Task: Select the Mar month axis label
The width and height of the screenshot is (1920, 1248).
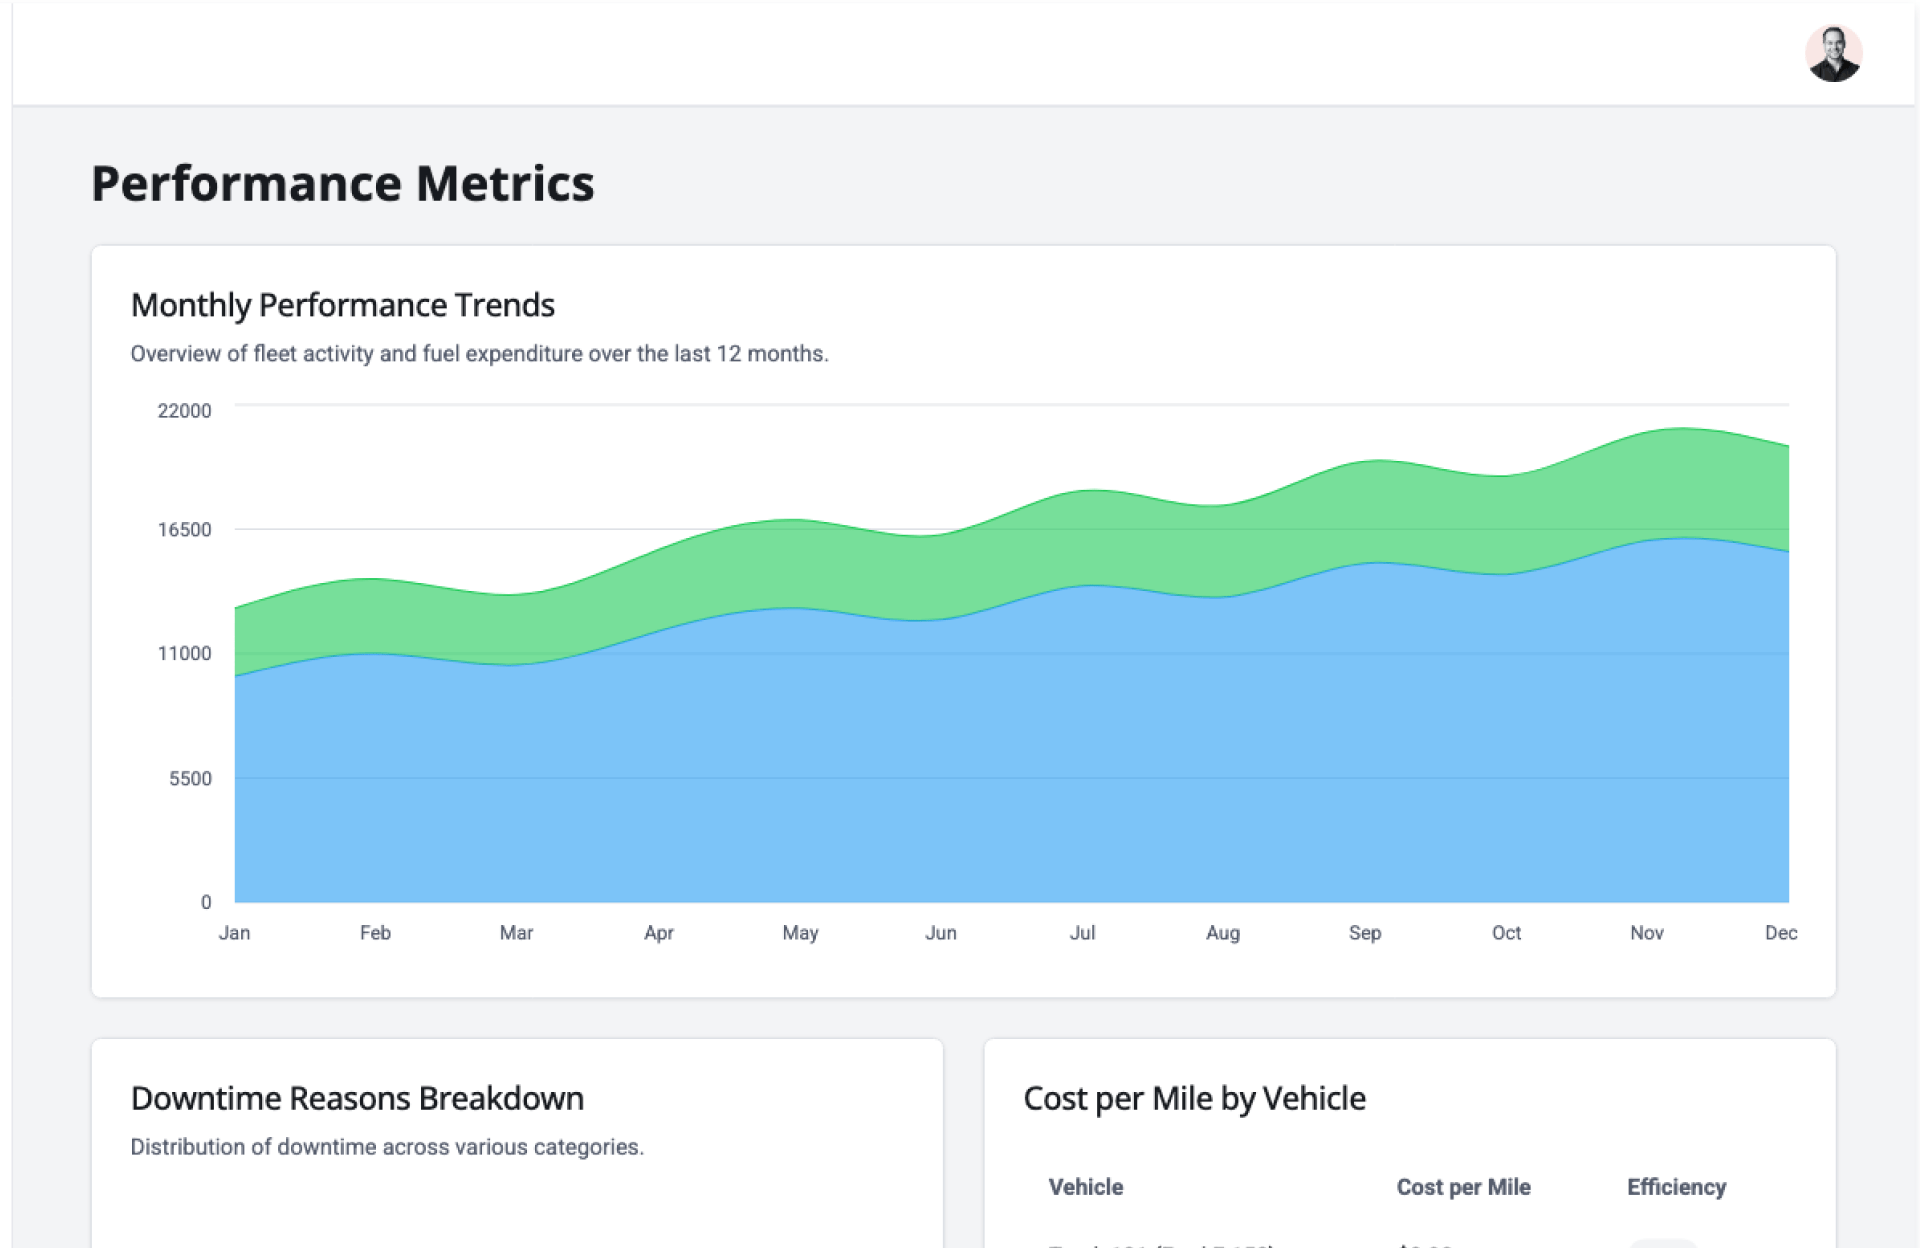Action: 516,933
